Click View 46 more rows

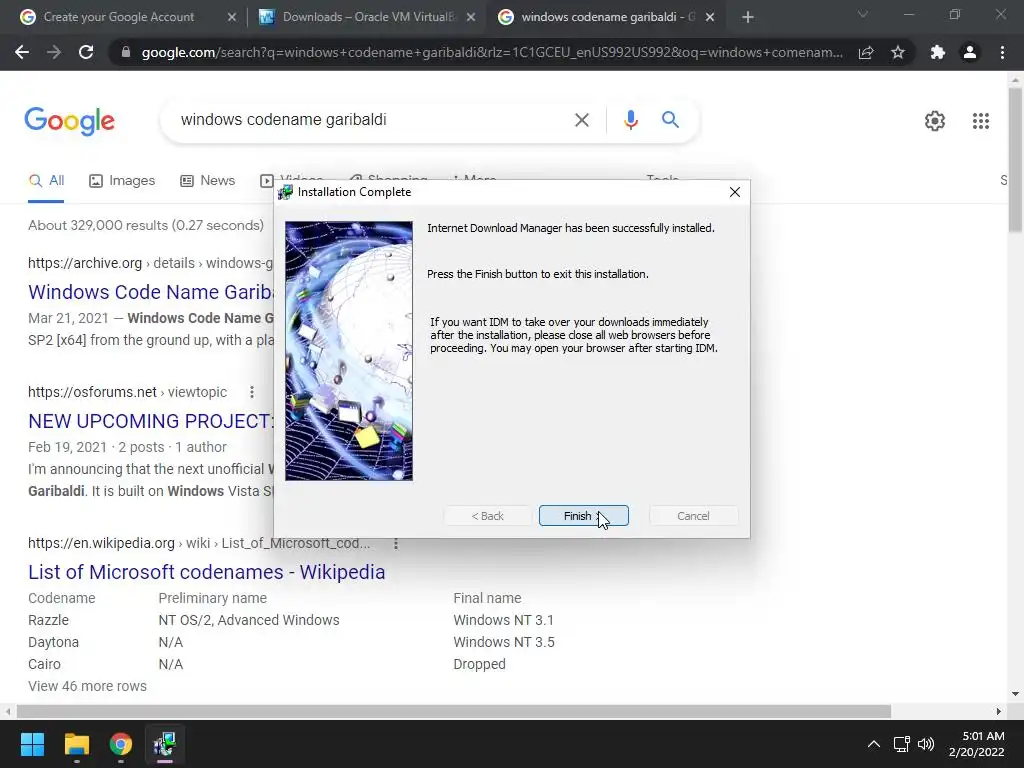88,686
